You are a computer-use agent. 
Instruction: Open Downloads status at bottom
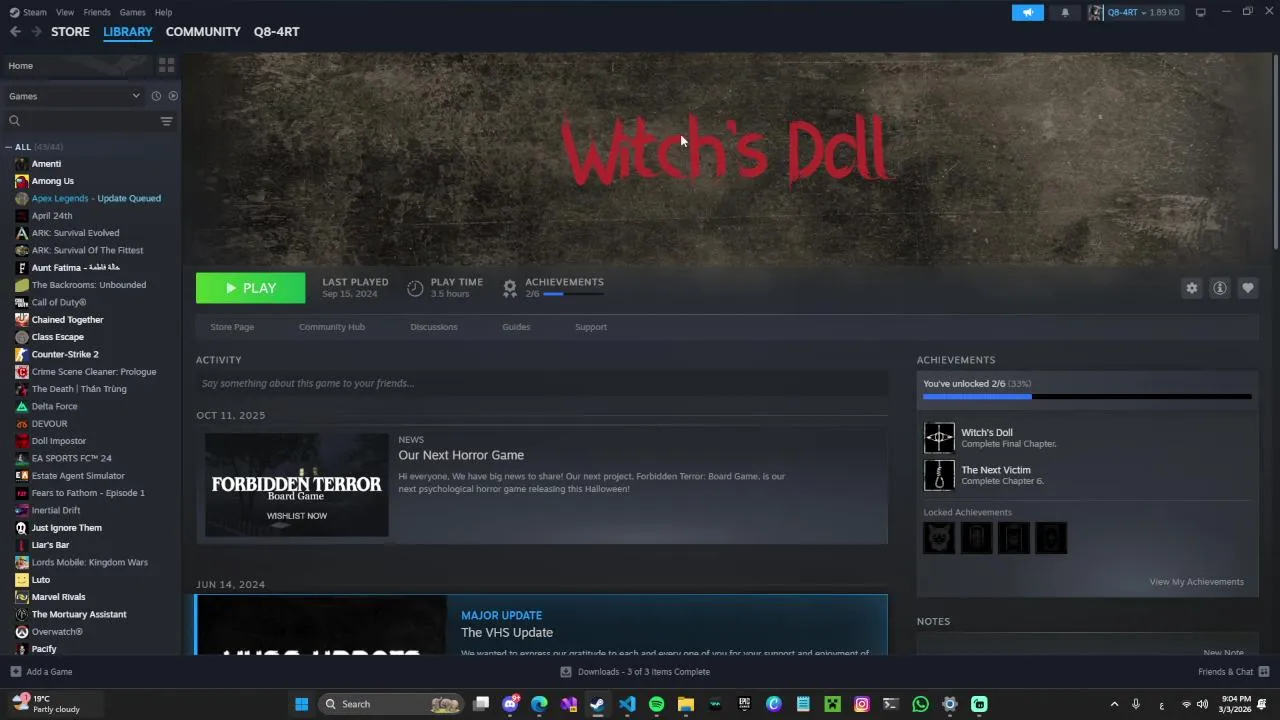pos(635,672)
